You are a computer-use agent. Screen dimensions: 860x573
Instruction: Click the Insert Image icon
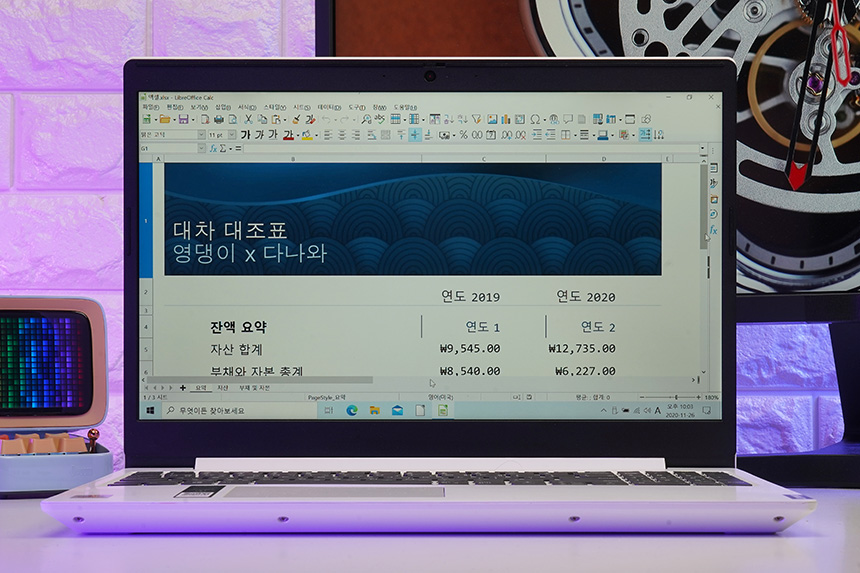pos(492,119)
